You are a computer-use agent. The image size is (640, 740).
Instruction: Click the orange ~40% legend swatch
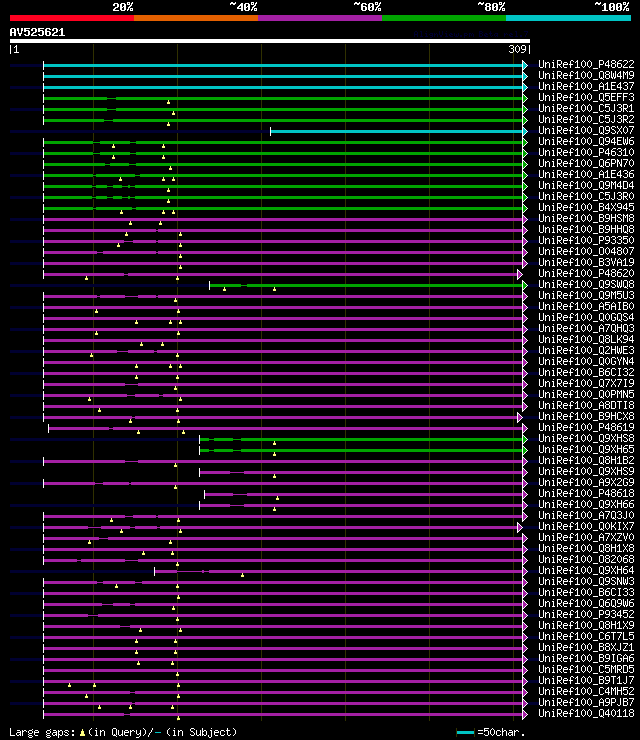click(x=196, y=18)
